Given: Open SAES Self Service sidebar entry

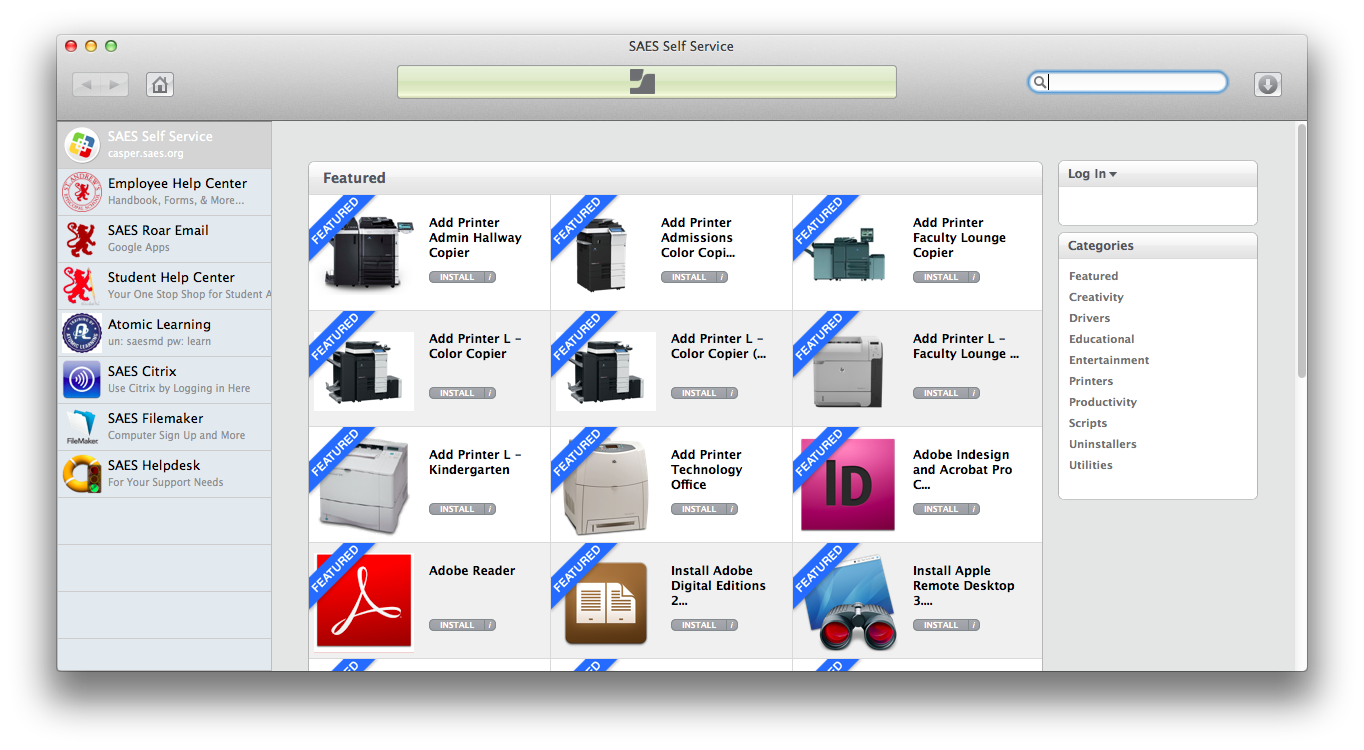Looking at the screenshot, I should coord(164,145).
